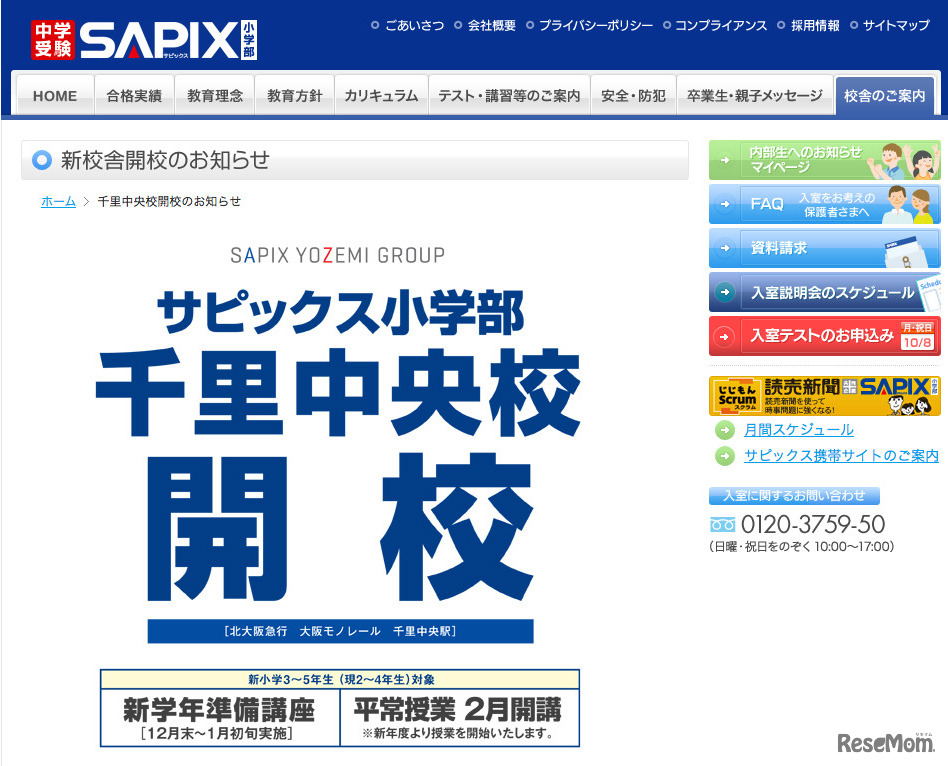Open the 読売新聞 SAPIX banner
Viewport: 948px width, 766px height.
[825, 396]
